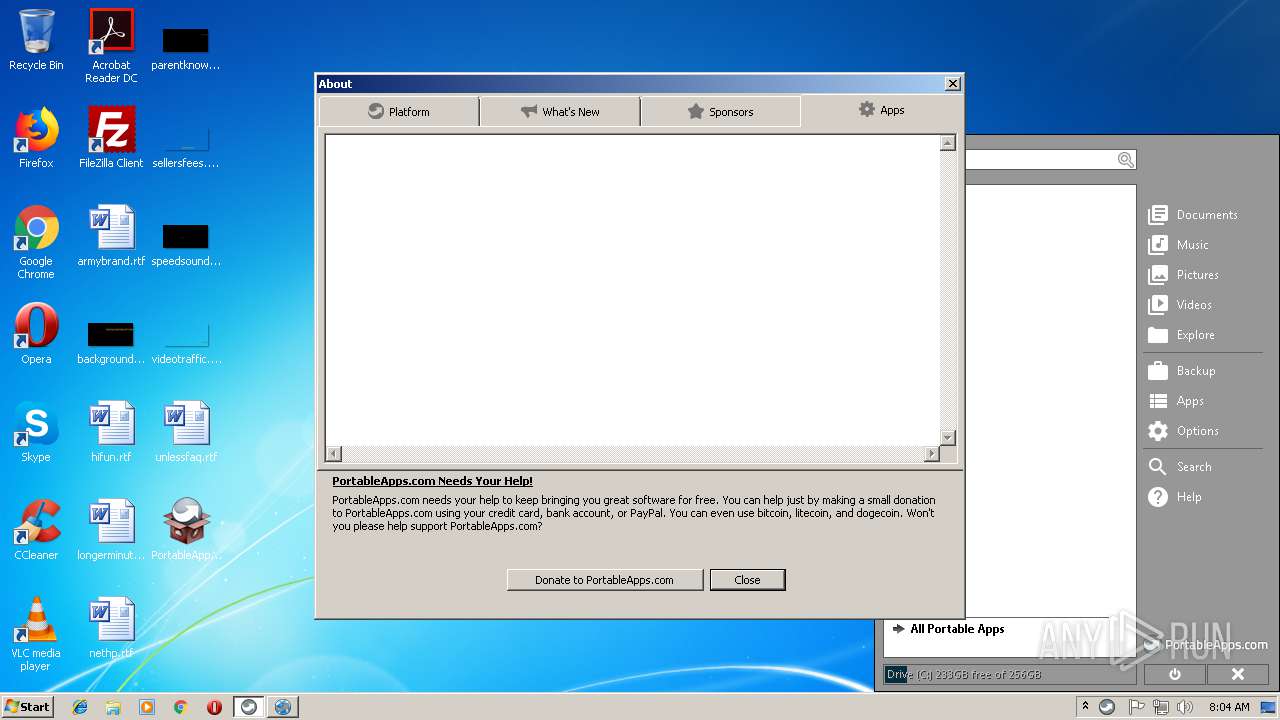The image size is (1280, 720).
Task: Switch to the Platform tab
Action: pos(399,112)
